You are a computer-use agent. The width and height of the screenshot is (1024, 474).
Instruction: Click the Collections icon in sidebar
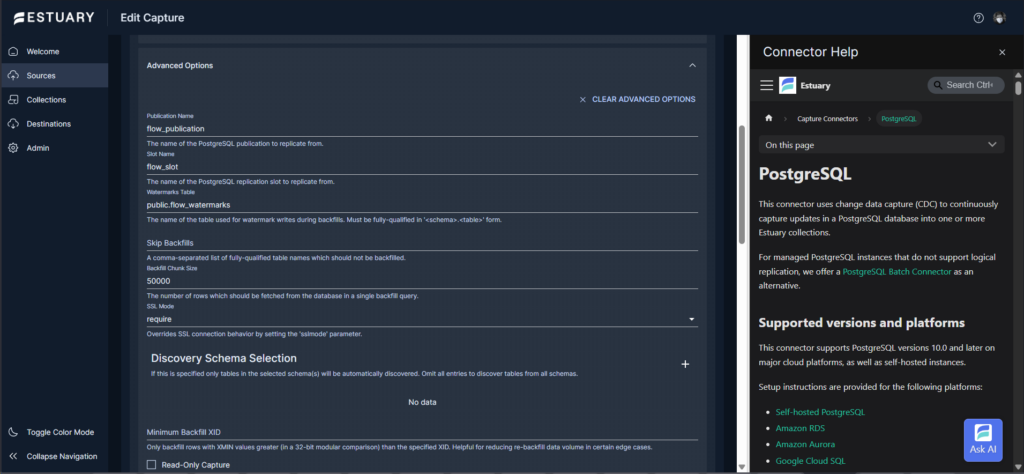[13, 100]
